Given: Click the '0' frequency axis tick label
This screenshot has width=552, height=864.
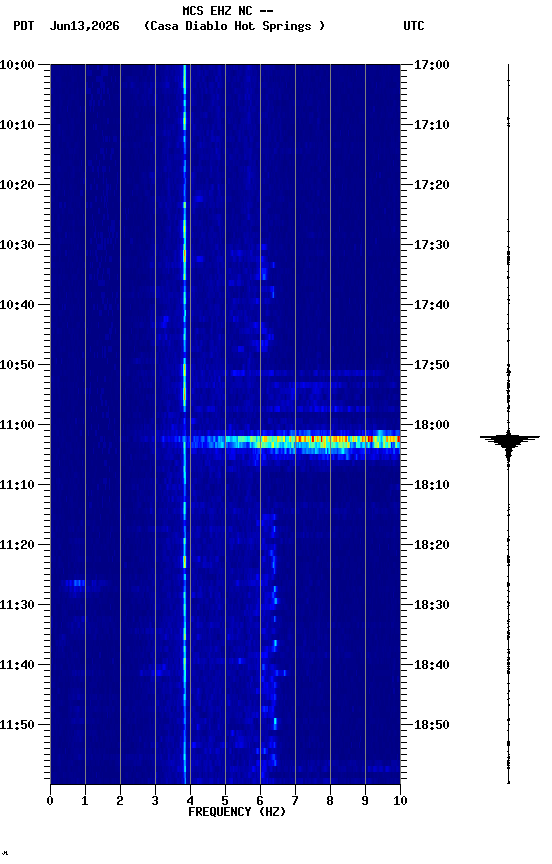Looking at the screenshot, I should (50, 801).
